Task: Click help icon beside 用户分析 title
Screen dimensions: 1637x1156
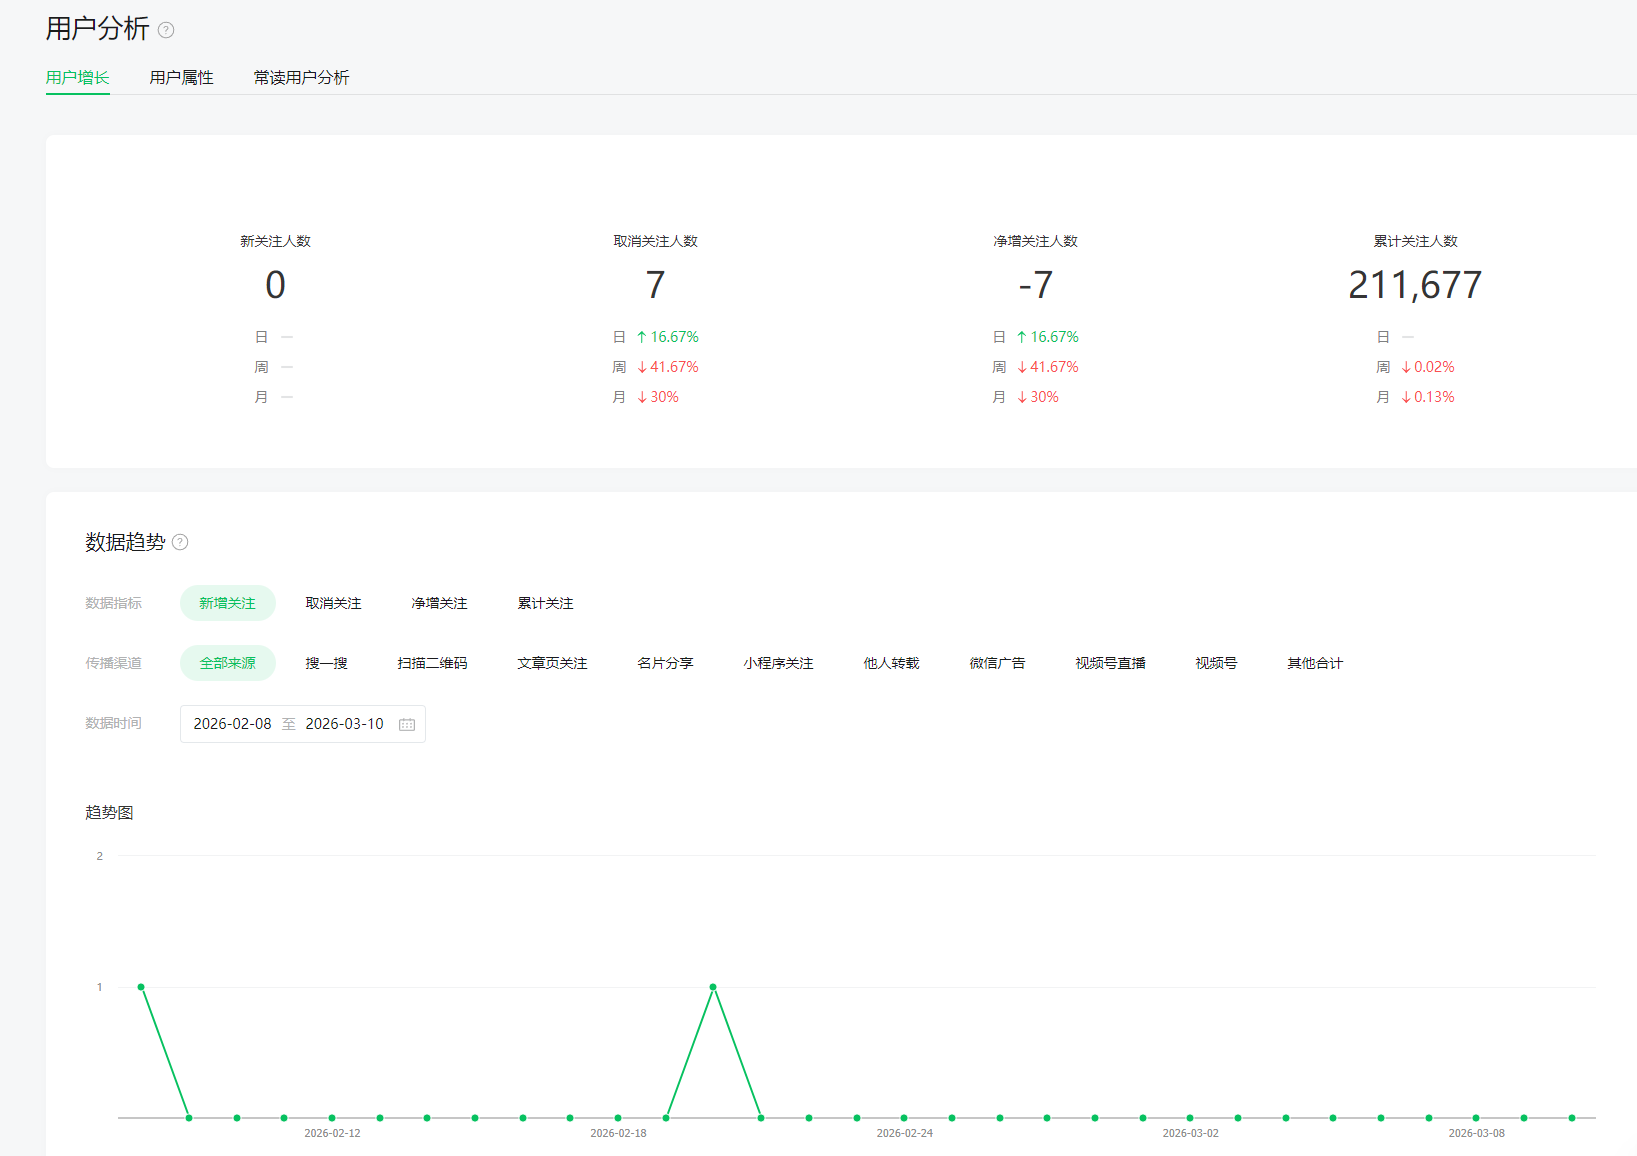Action: coord(166,30)
